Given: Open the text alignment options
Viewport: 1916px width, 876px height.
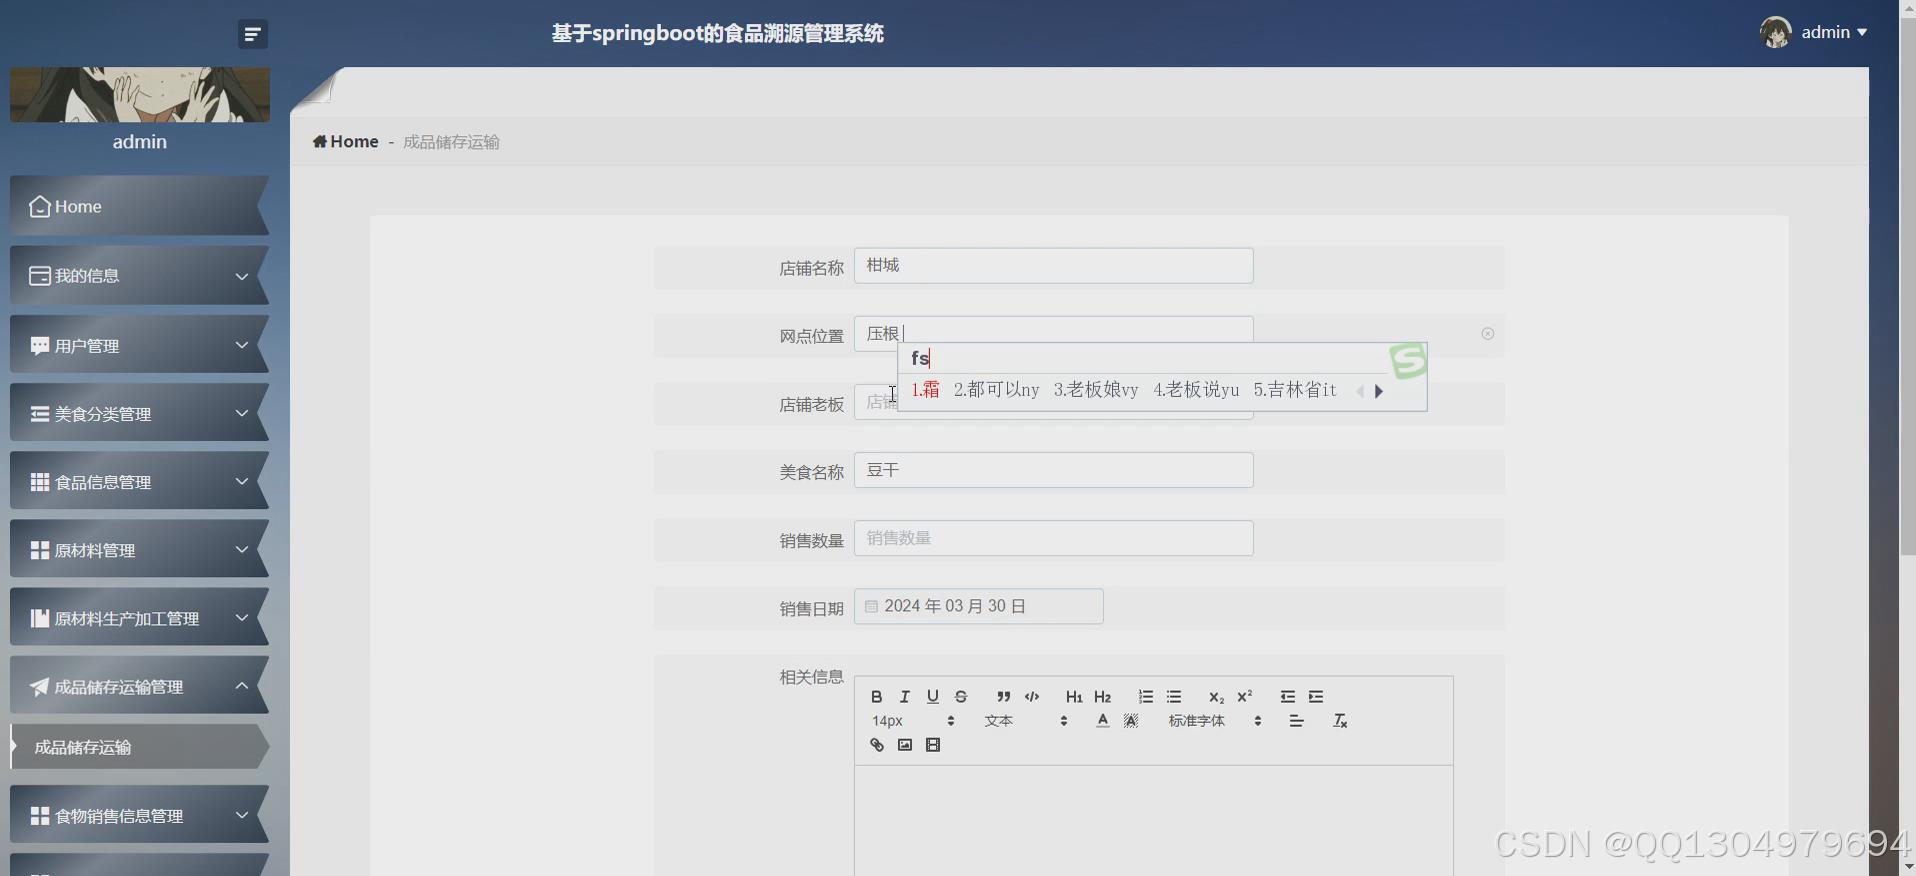Looking at the screenshot, I should coord(1296,721).
